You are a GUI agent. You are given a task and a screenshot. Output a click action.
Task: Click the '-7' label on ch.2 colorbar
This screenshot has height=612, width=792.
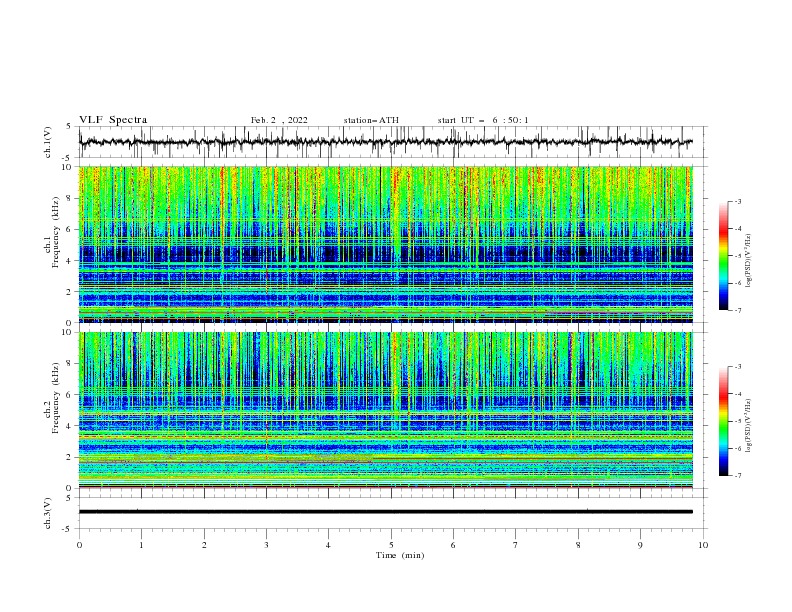pyautogui.click(x=737, y=475)
